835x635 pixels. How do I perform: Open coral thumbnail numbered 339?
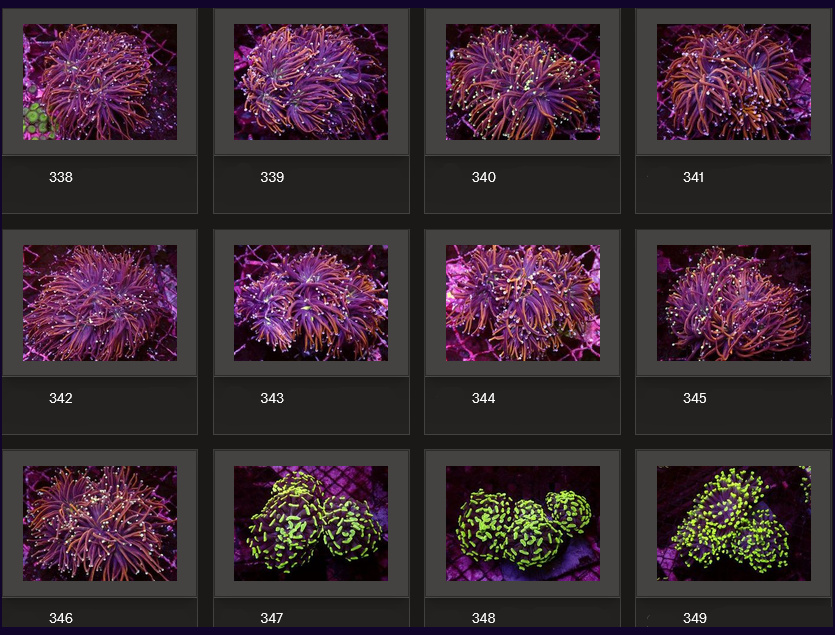tap(311, 82)
